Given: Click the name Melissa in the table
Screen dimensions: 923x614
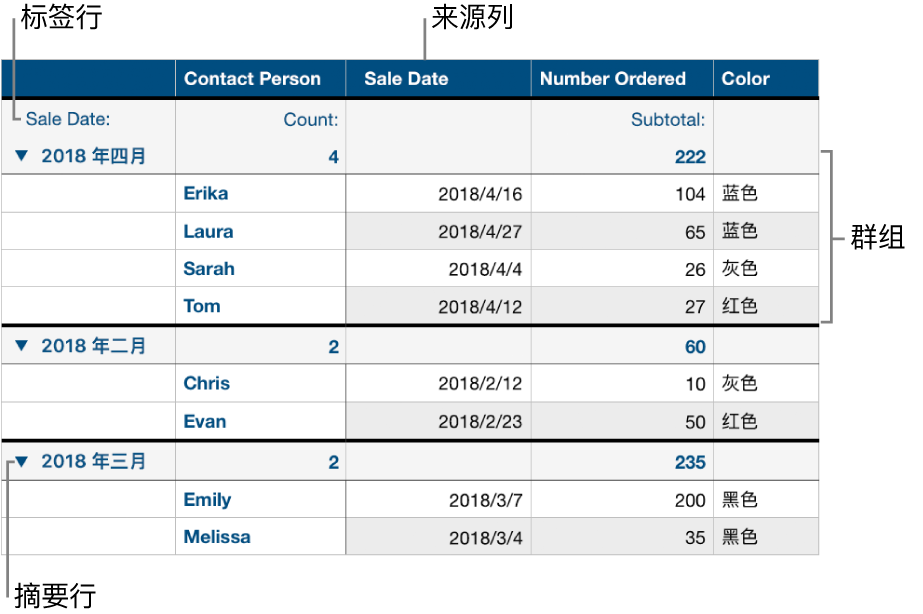Looking at the screenshot, I should coord(218,537).
